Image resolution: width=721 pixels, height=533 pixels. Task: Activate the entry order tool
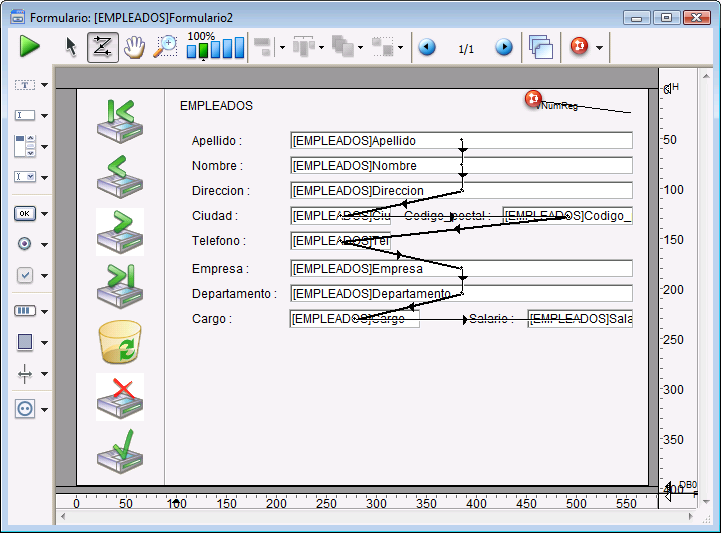102,46
